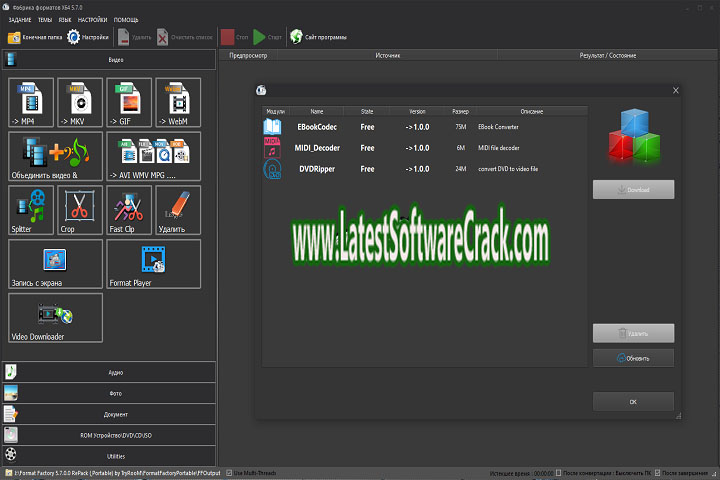Open the Конечная папка output folder
Viewport: 720px width, 480px height.
[x=35, y=37]
